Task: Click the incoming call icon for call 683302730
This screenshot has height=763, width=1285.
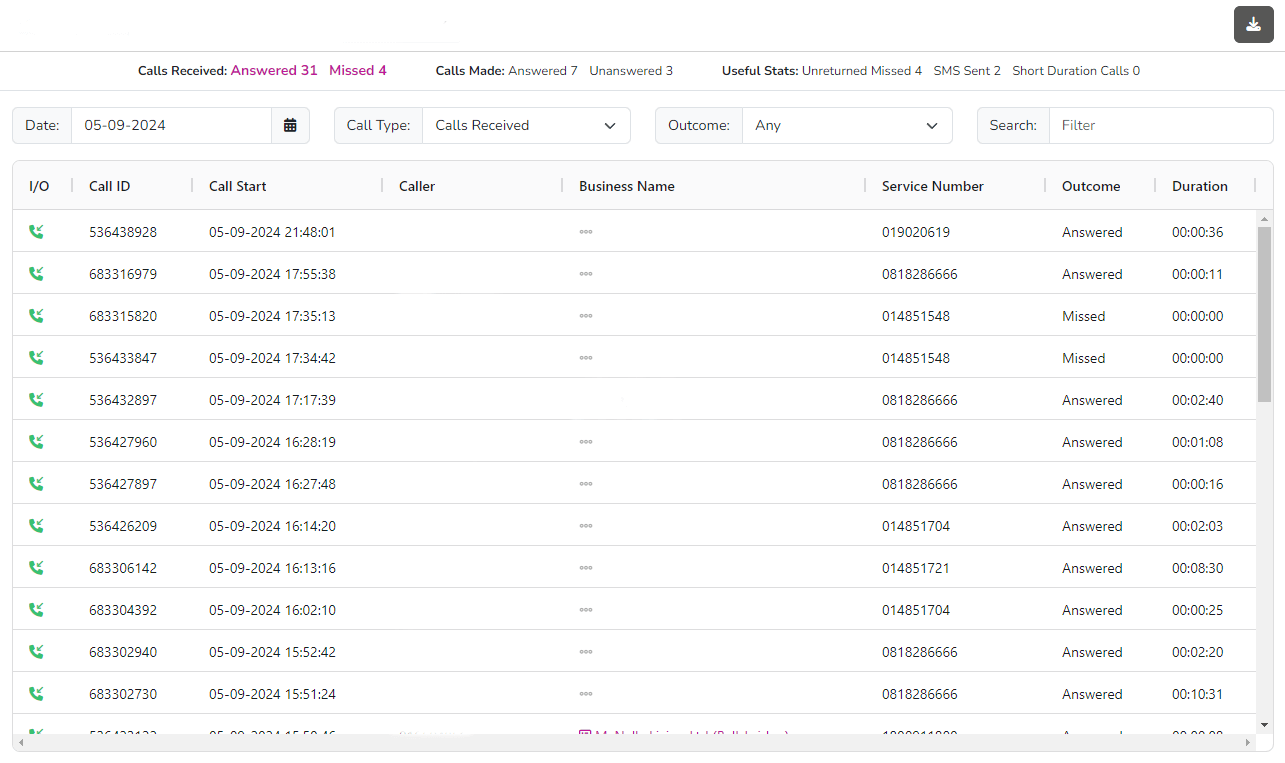Action: 37,694
